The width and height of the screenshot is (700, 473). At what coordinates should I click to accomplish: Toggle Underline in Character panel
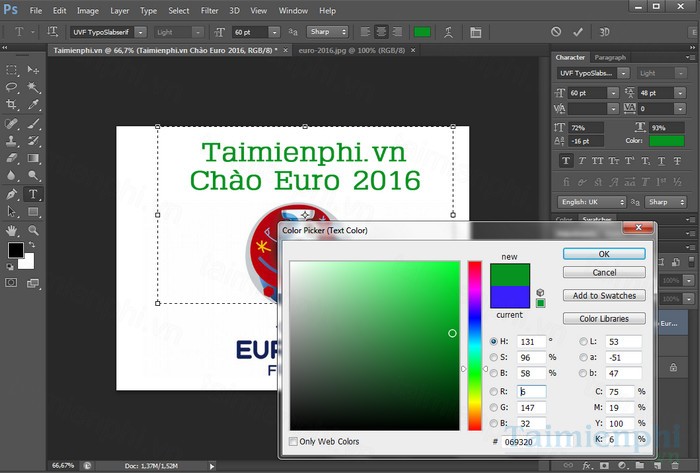click(661, 161)
